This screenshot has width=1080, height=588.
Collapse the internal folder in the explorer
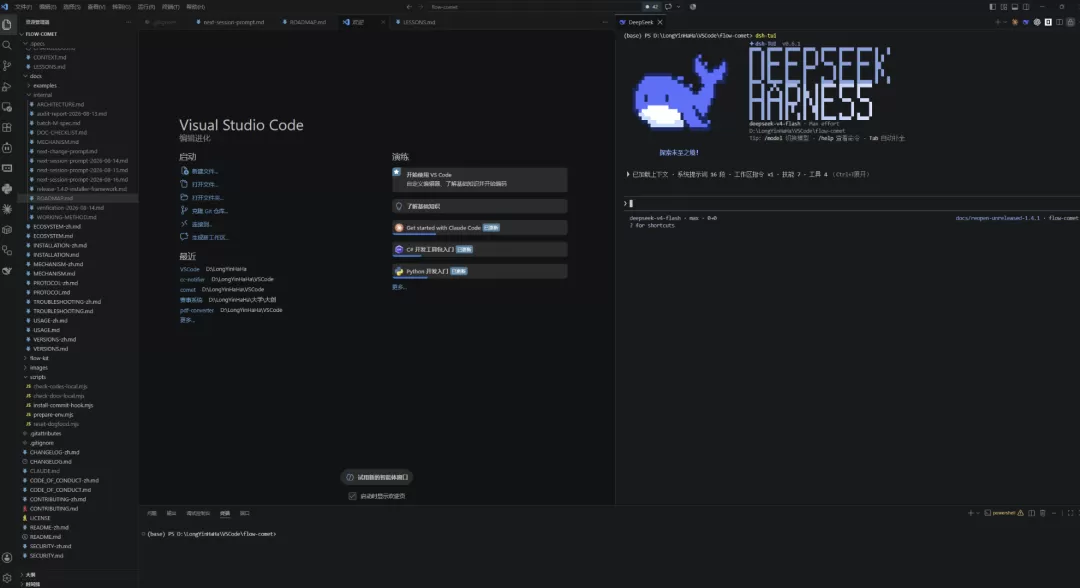tap(43, 95)
